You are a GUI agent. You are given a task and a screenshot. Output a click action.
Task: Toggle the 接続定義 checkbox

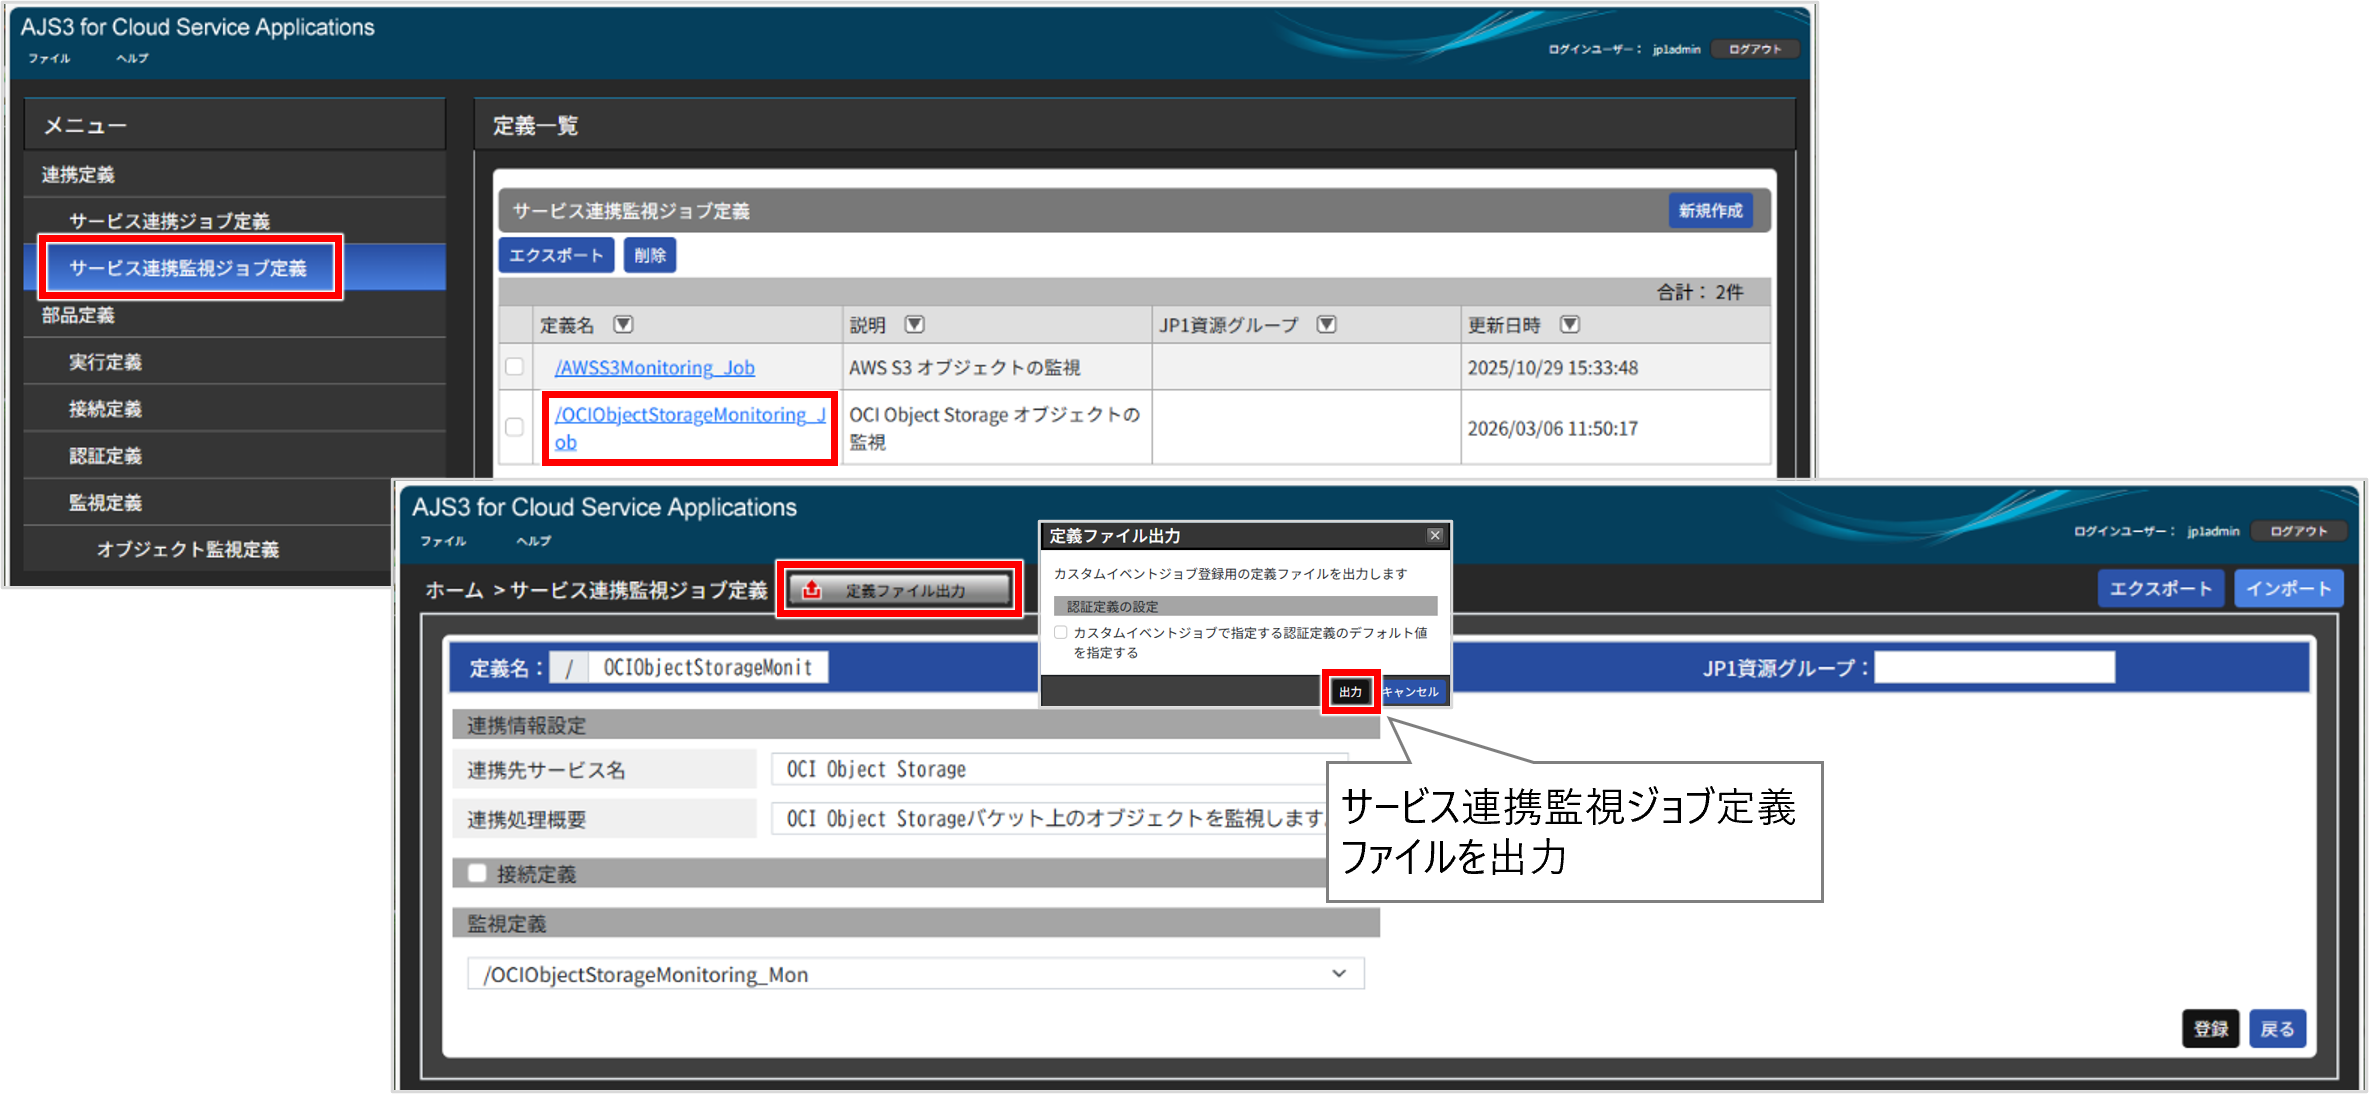pos(477,873)
